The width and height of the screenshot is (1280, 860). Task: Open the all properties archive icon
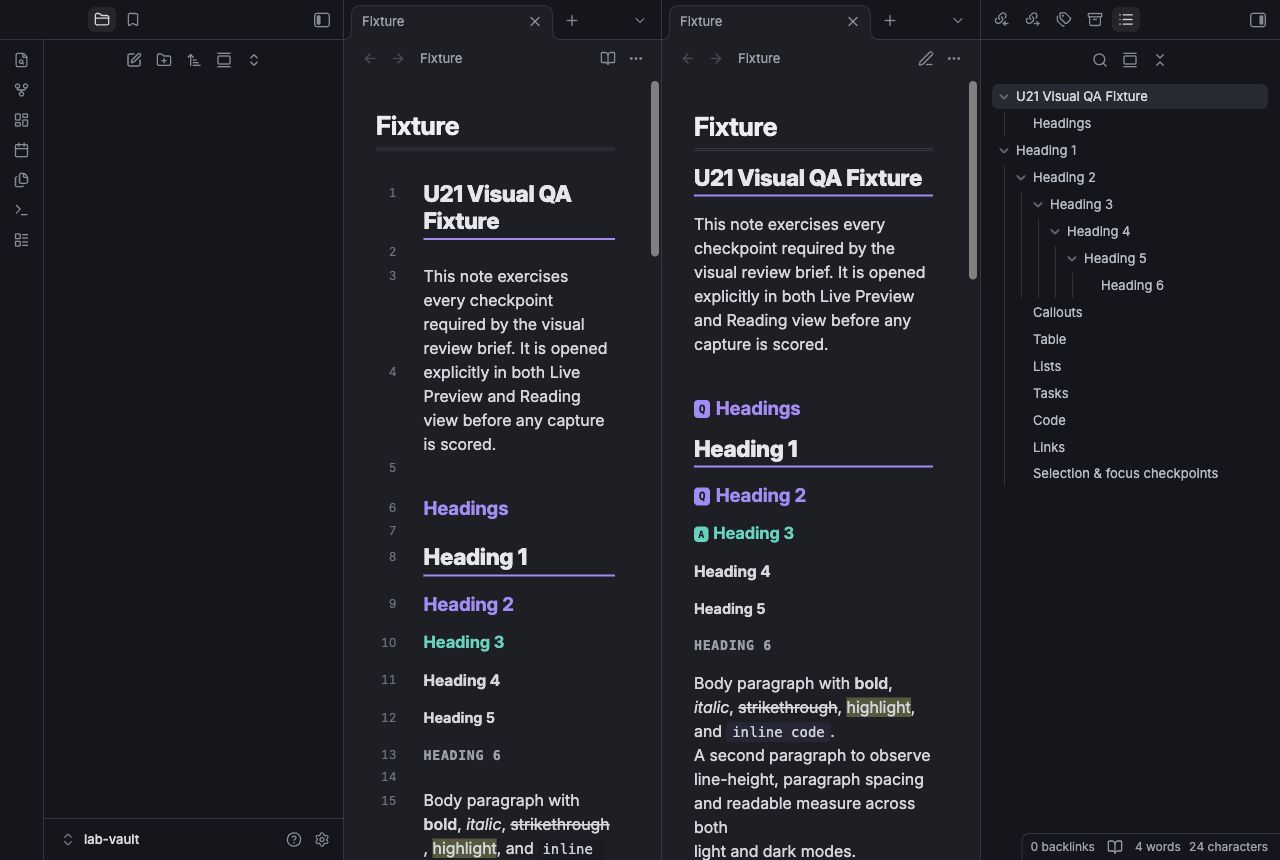click(x=1095, y=20)
